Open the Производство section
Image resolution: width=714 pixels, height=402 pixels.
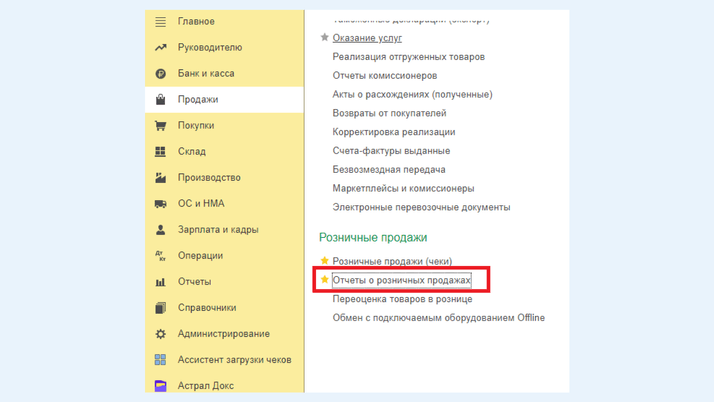pos(224,178)
